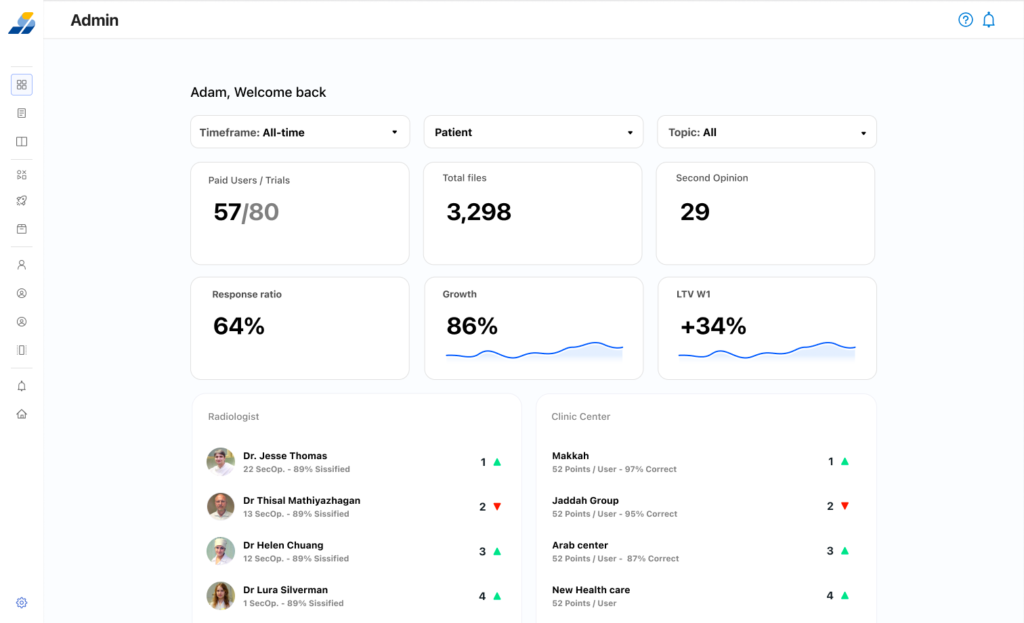Click the rocket icon in sidebar
This screenshot has height=623, width=1024.
click(x=22, y=201)
